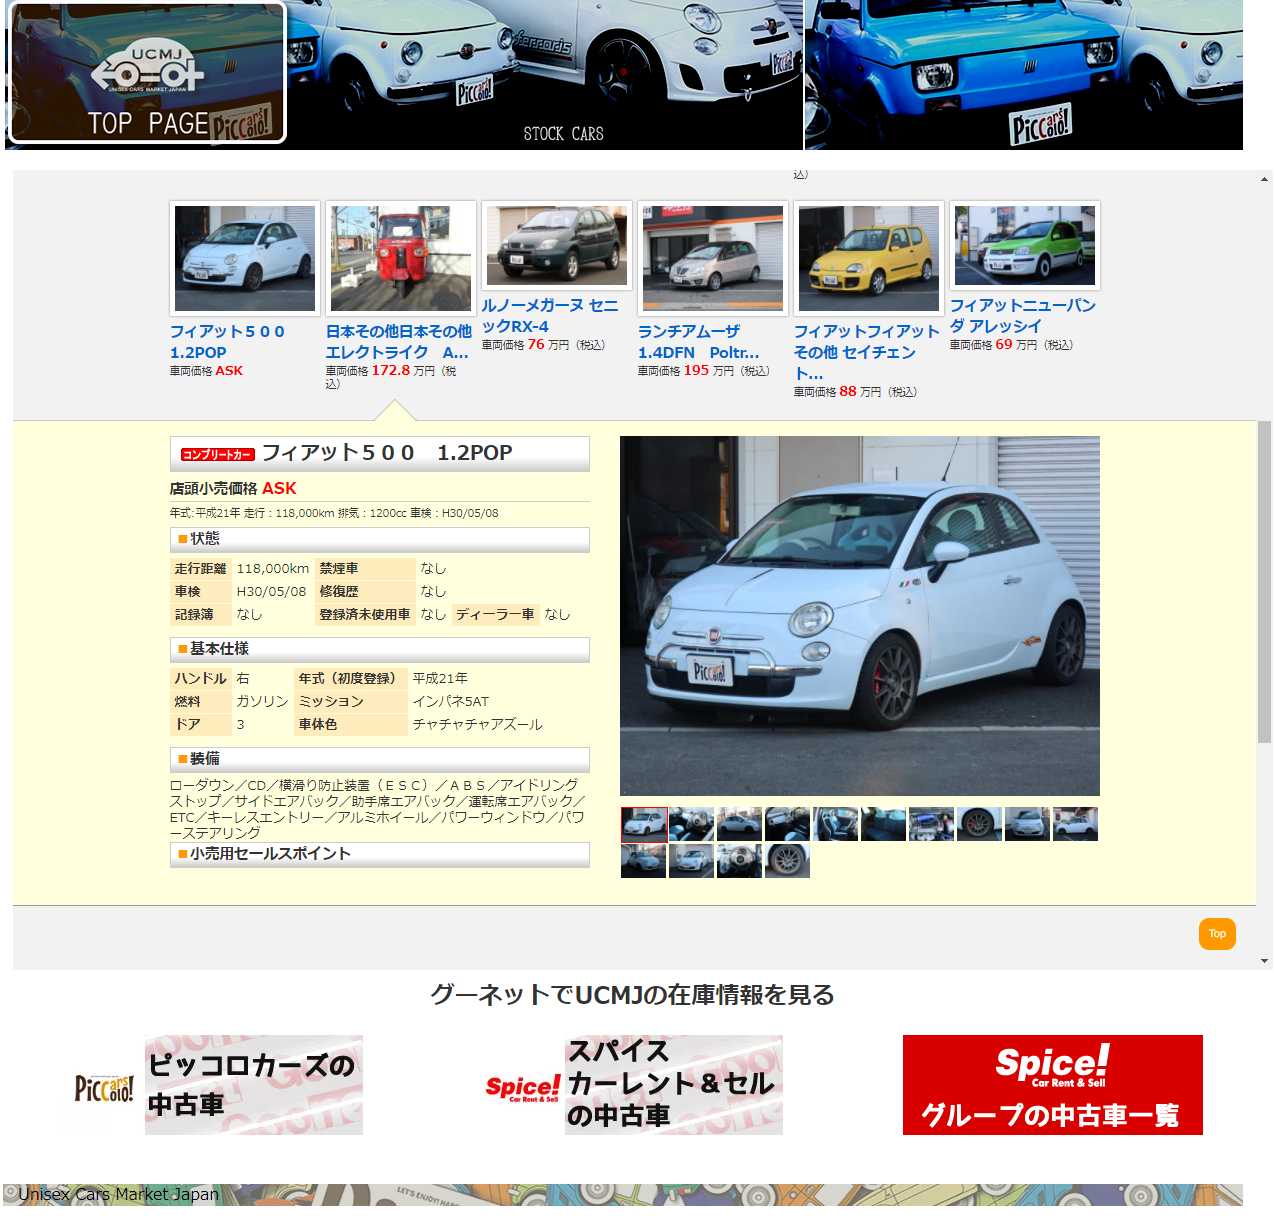The height and width of the screenshot is (1220, 1274).
Task: Click the blue car Piccolo Cars banner
Action: click(x=1023, y=75)
